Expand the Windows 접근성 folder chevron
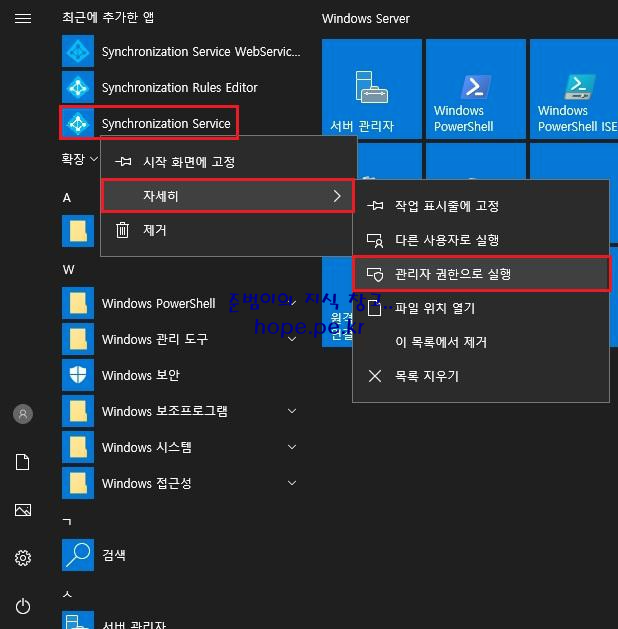618x629 pixels. pos(292,483)
